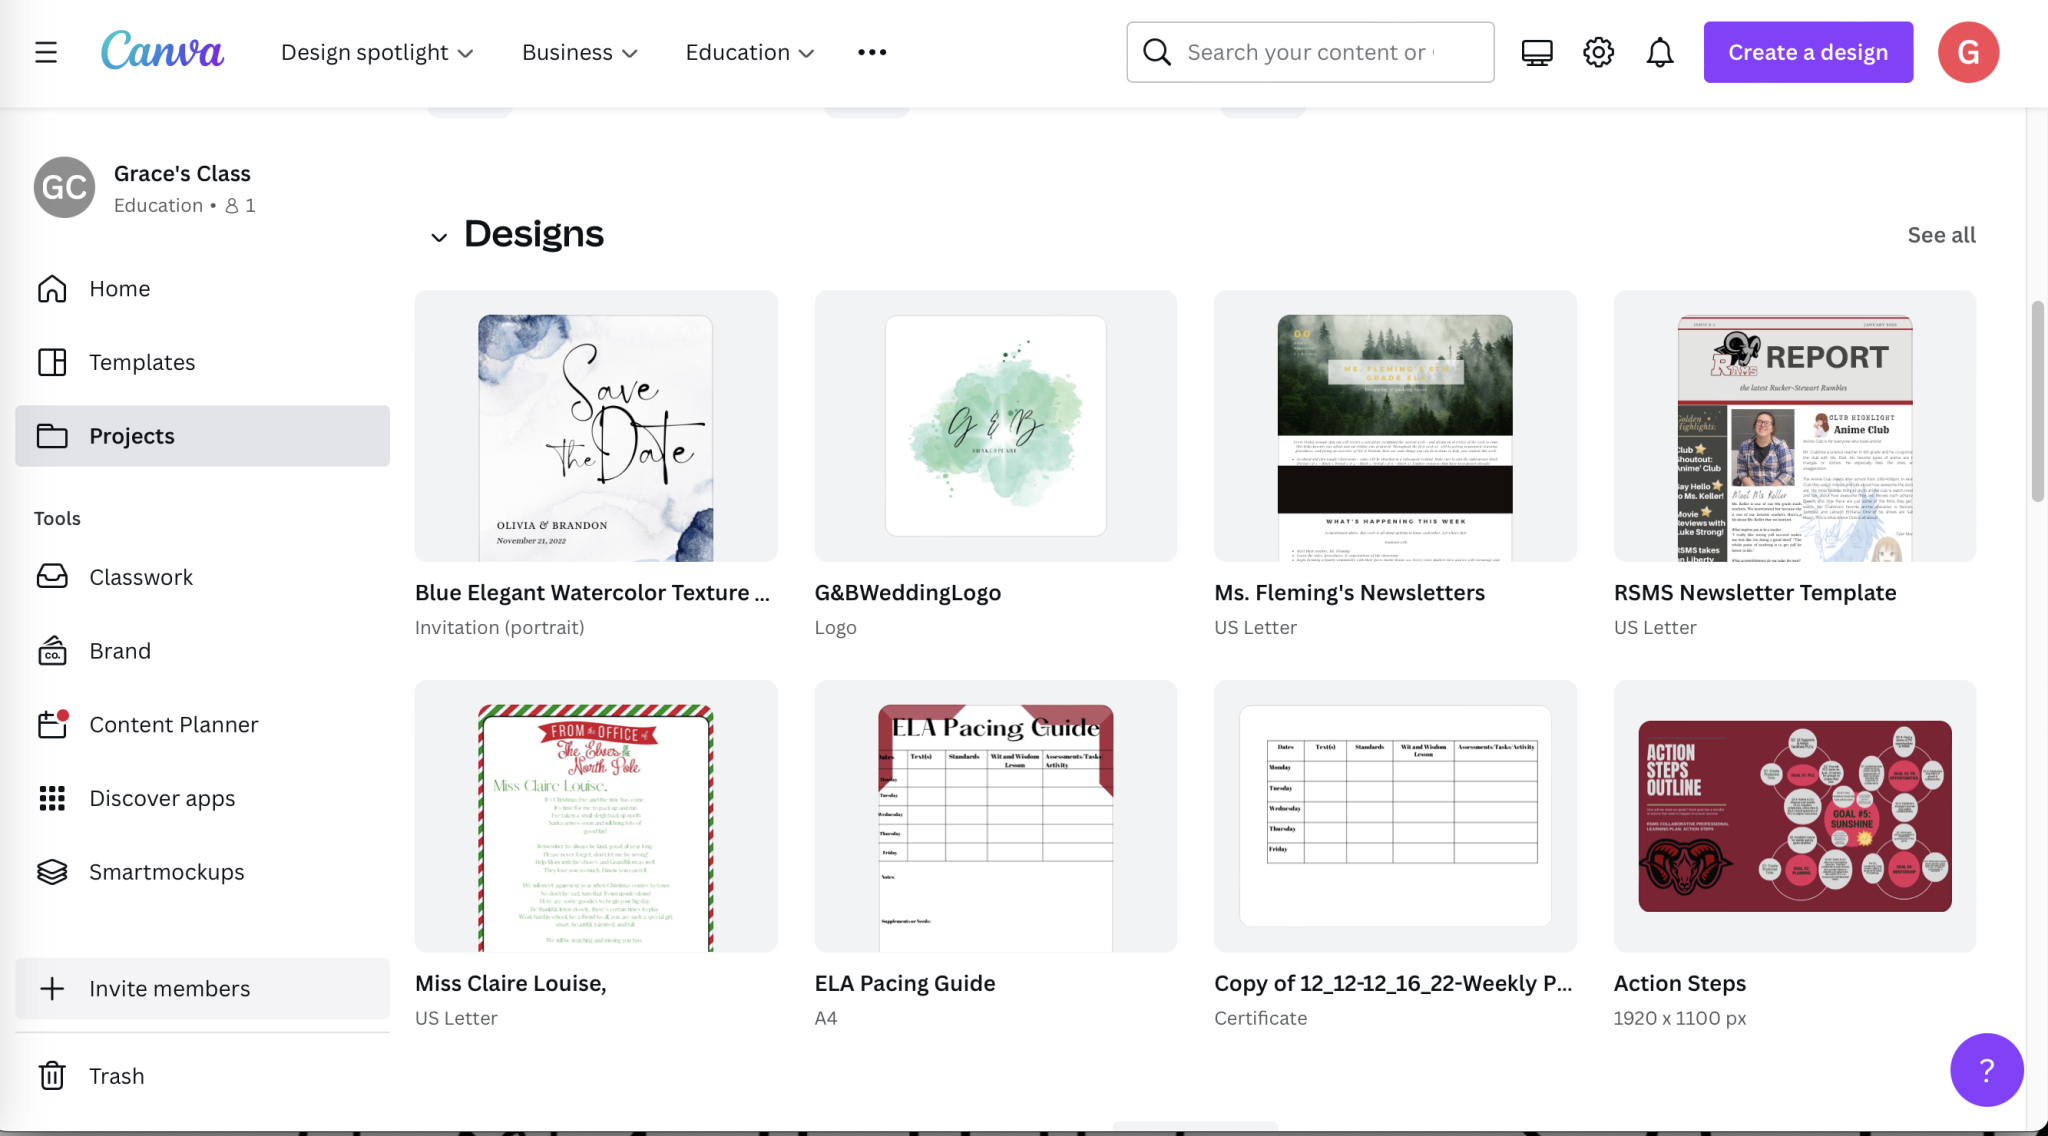Open the help question mark button
2048x1136 pixels.
[1986, 1070]
